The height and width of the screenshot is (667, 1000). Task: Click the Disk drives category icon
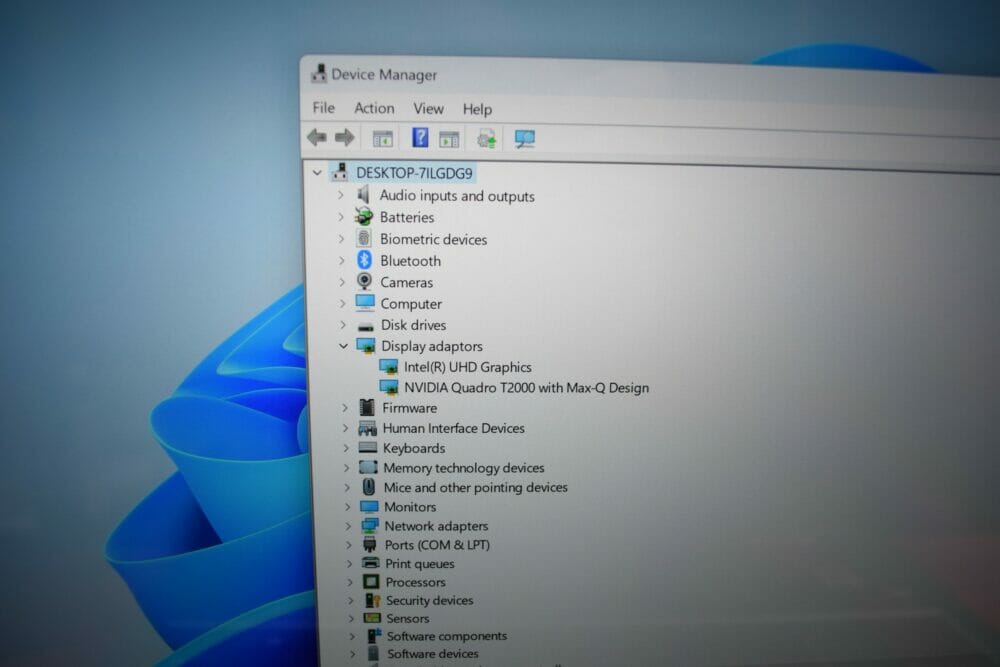point(365,326)
